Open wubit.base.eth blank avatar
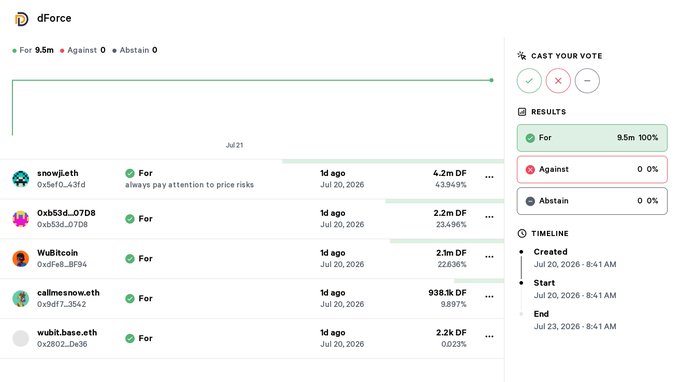 [x=20, y=338]
